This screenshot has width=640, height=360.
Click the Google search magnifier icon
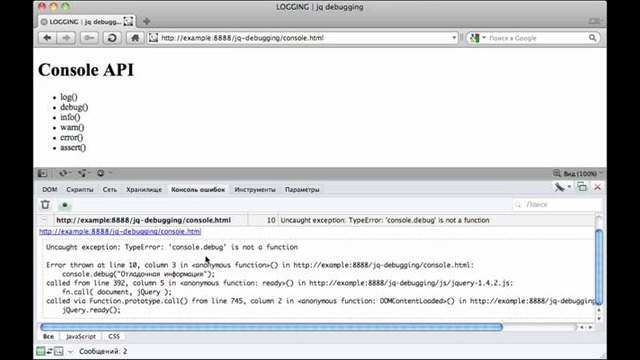click(x=592, y=38)
